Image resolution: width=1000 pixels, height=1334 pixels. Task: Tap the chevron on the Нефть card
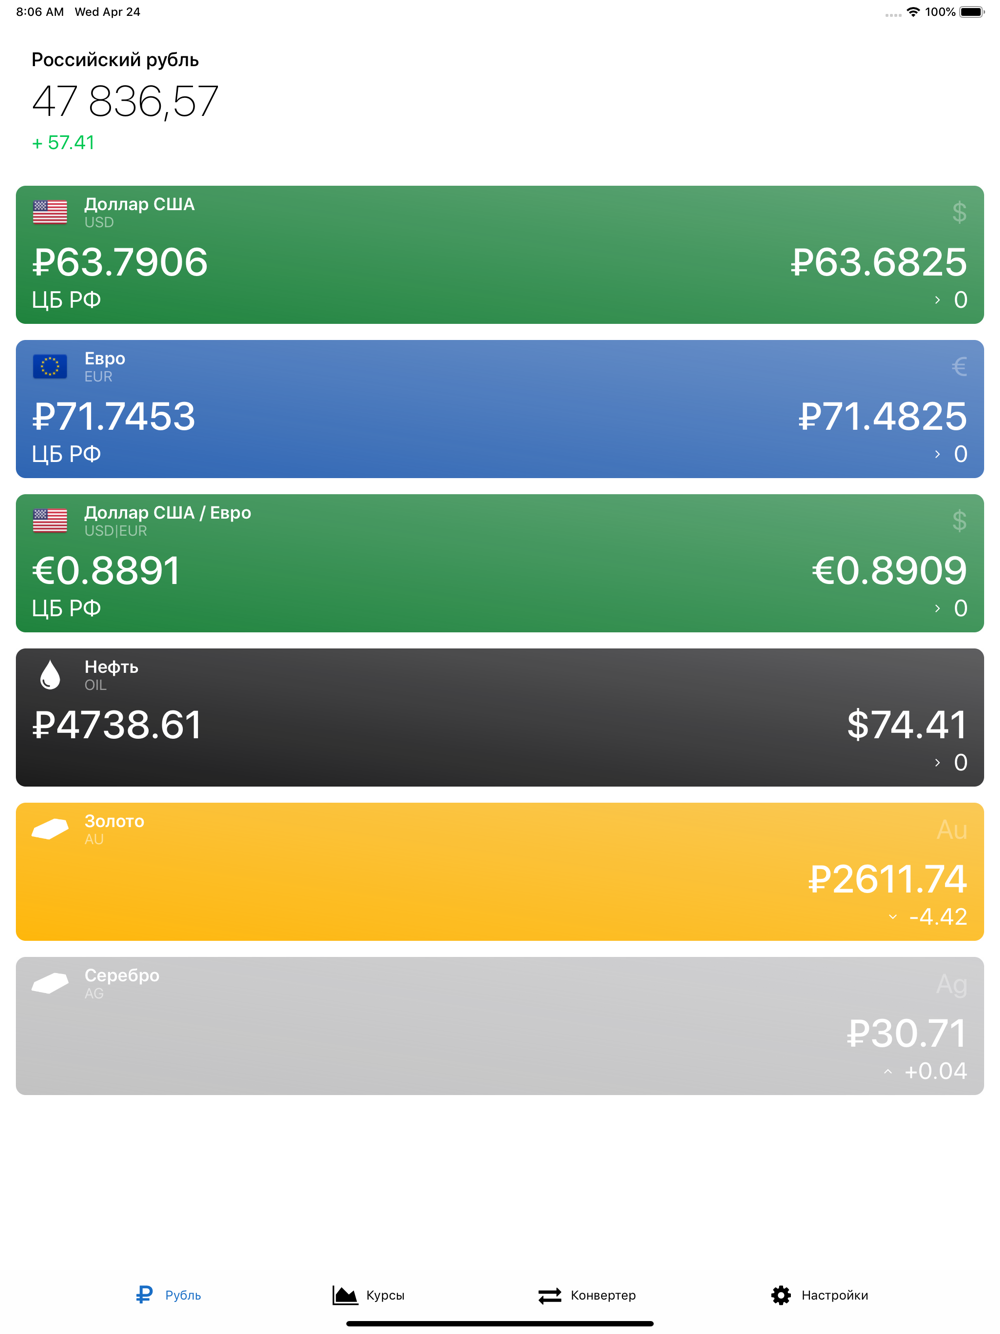[x=937, y=763]
